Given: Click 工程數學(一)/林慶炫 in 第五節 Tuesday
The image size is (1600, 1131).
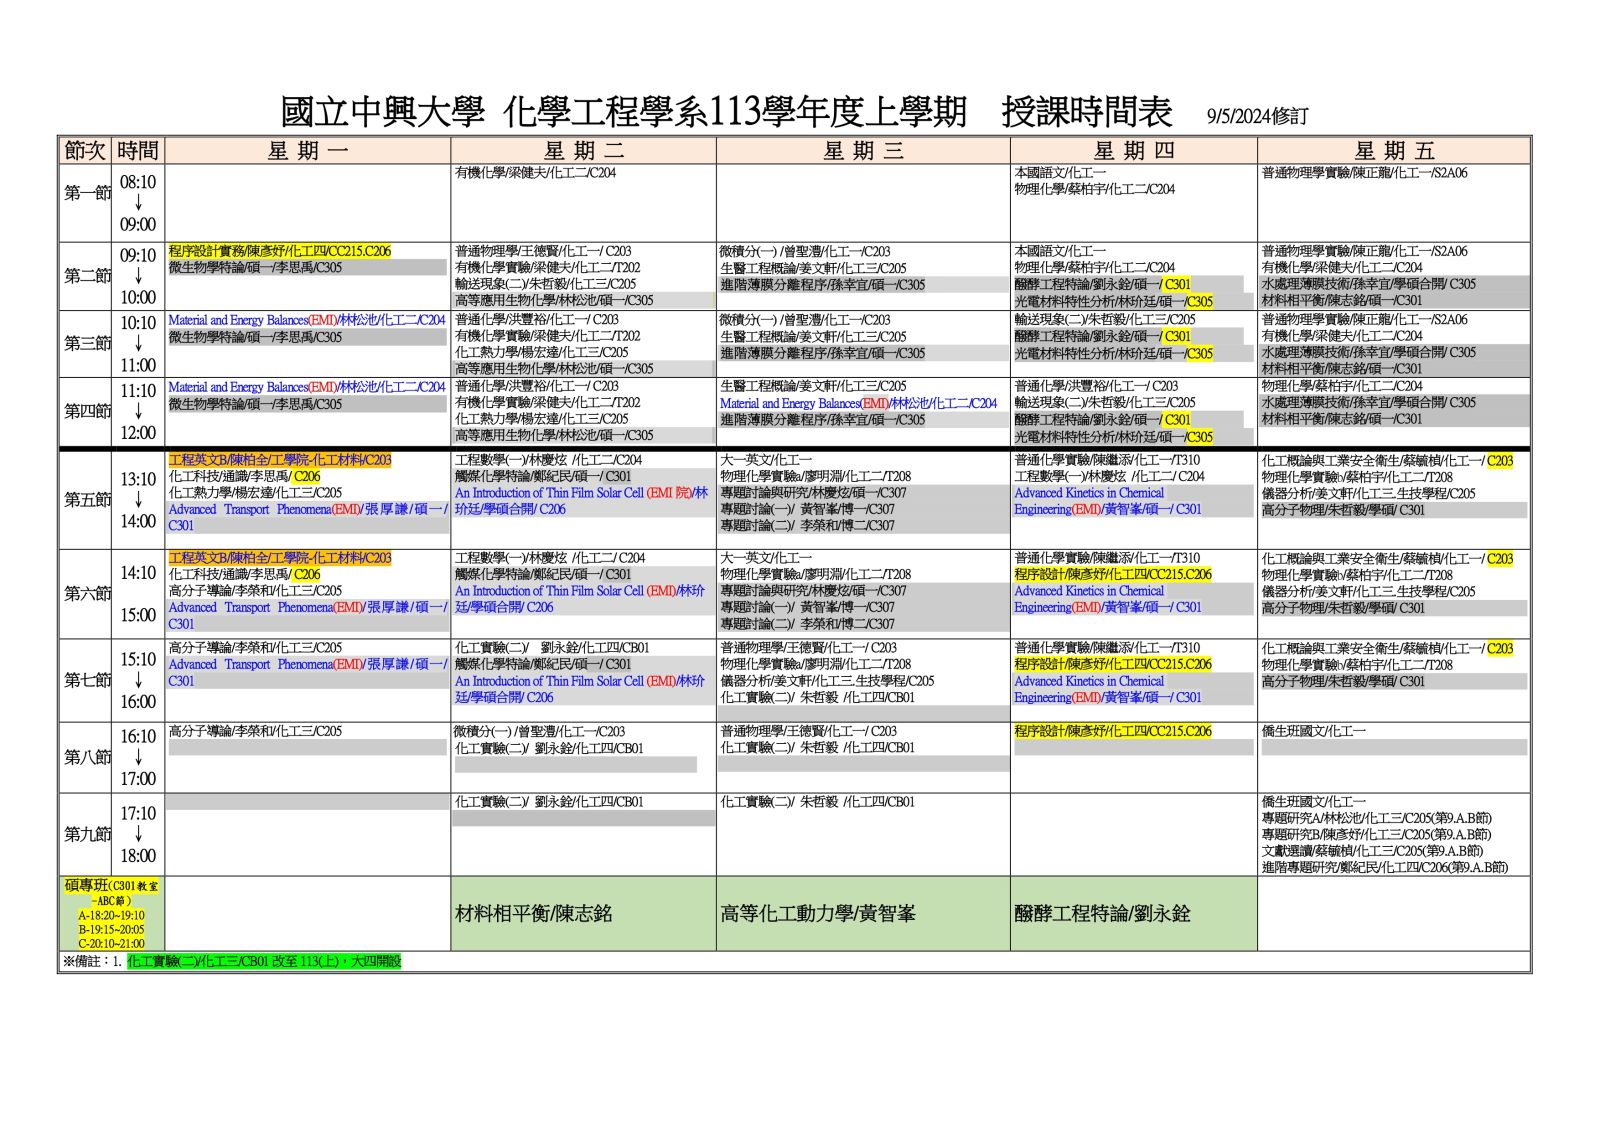Looking at the screenshot, I should tap(548, 460).
